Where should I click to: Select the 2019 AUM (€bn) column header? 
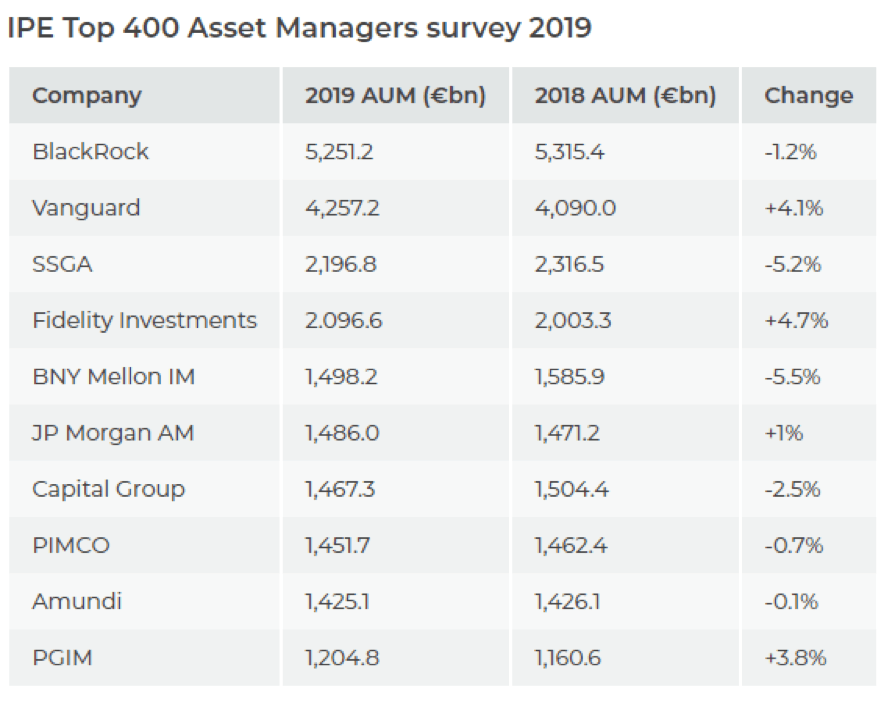point(395,96)
